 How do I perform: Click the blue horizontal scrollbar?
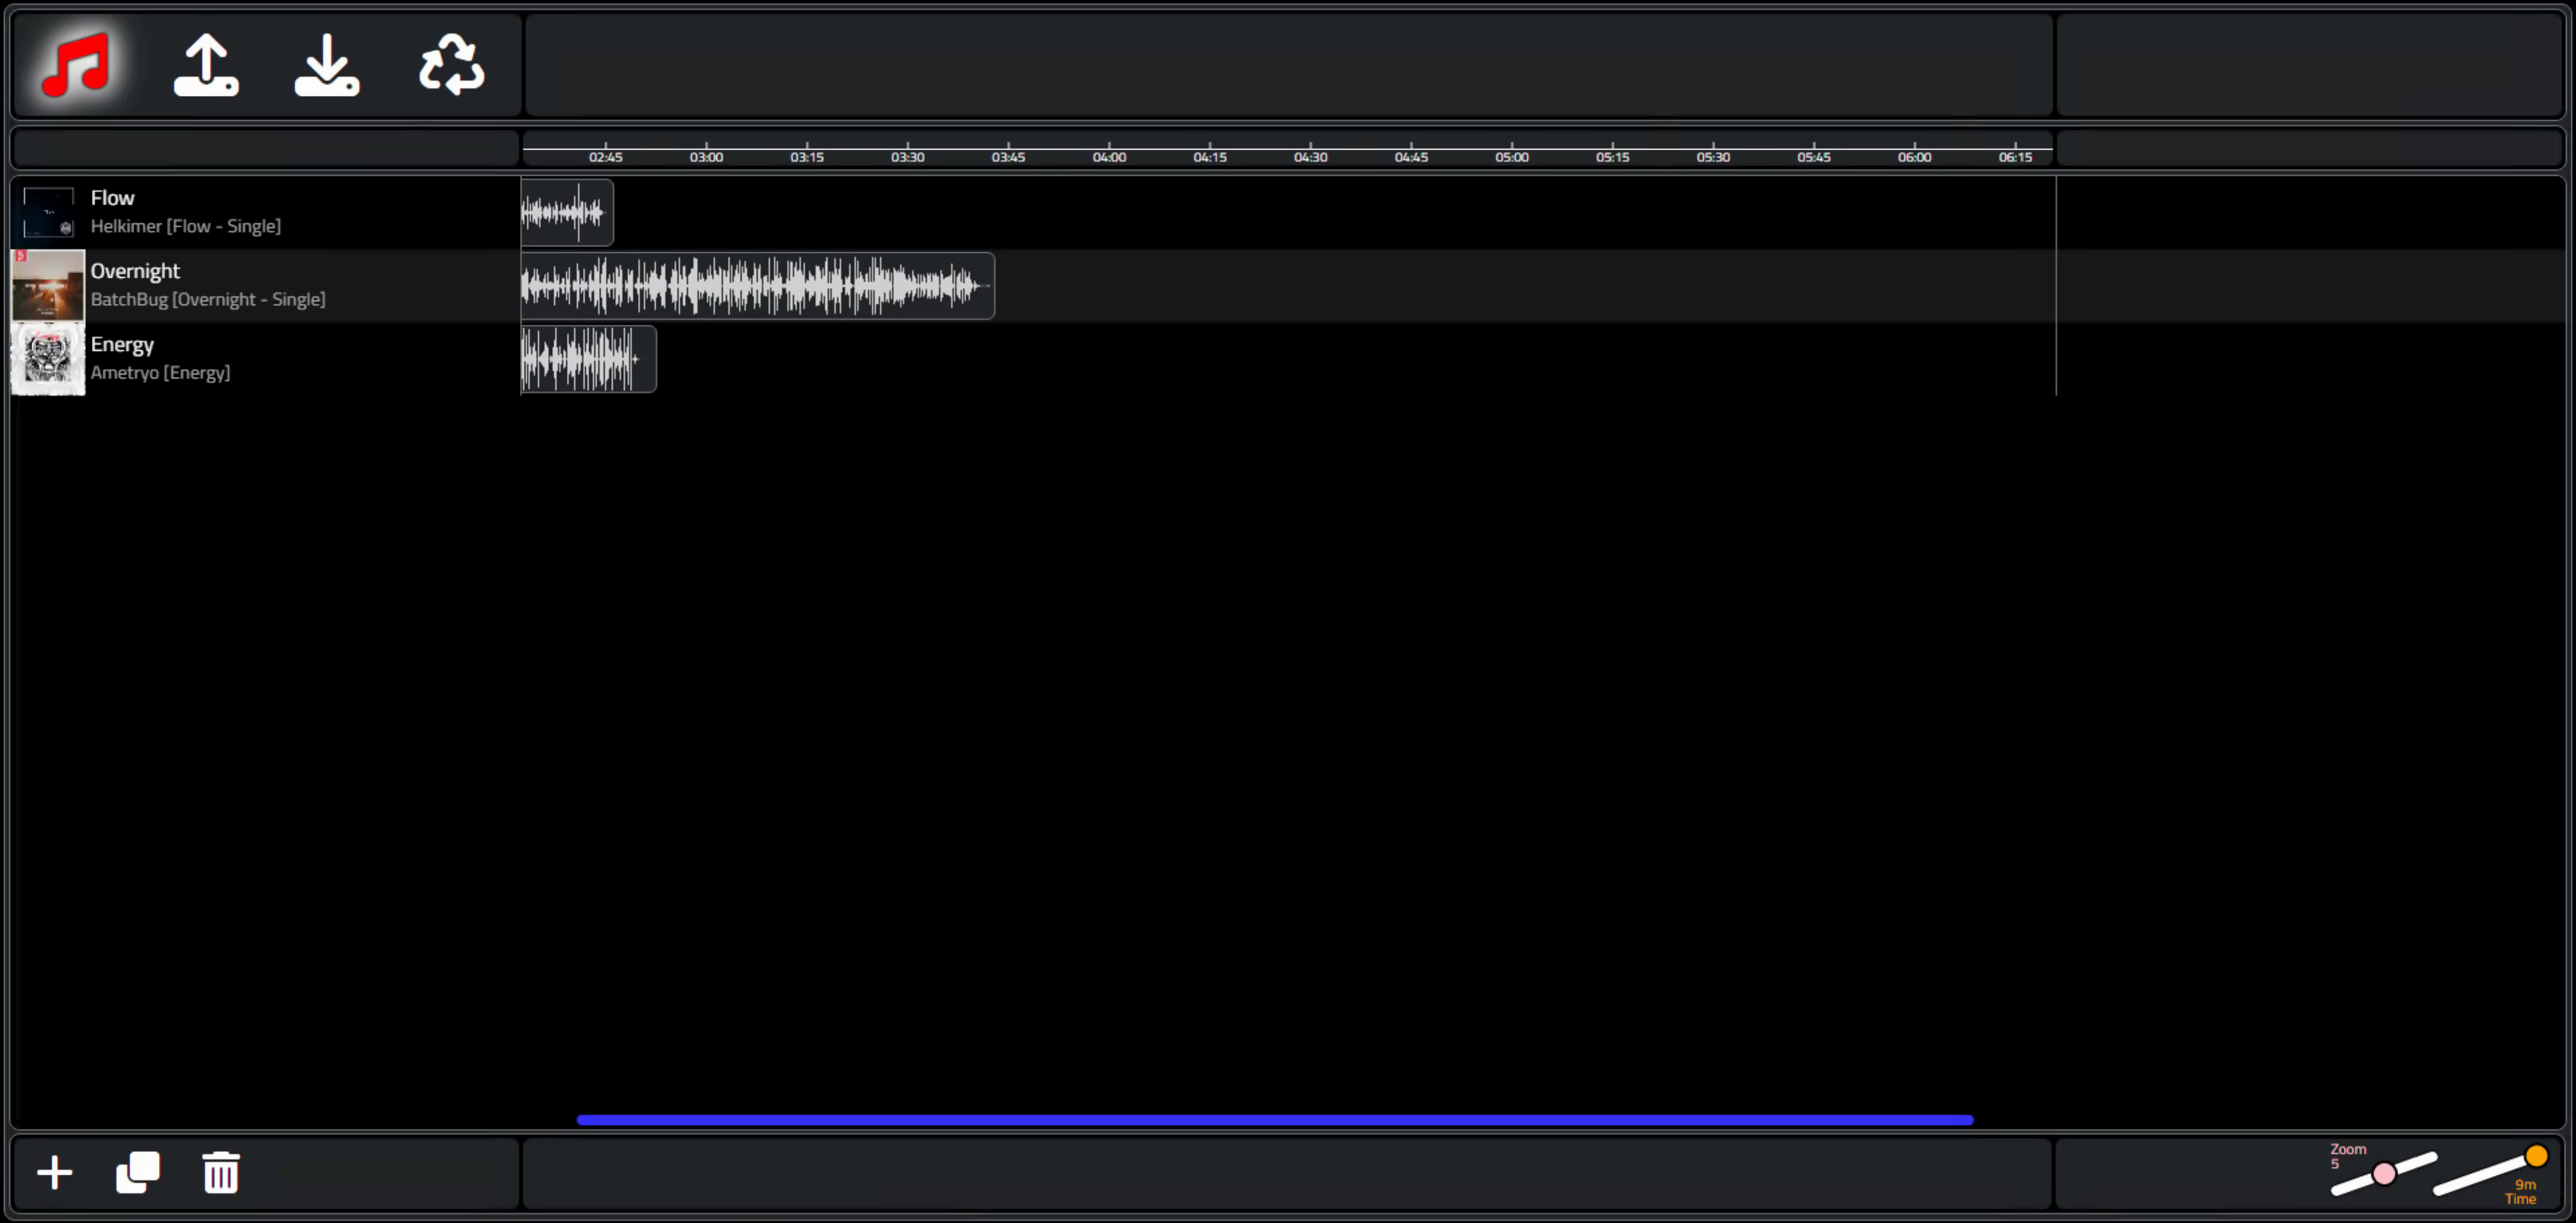(x=1275, y=1120)
